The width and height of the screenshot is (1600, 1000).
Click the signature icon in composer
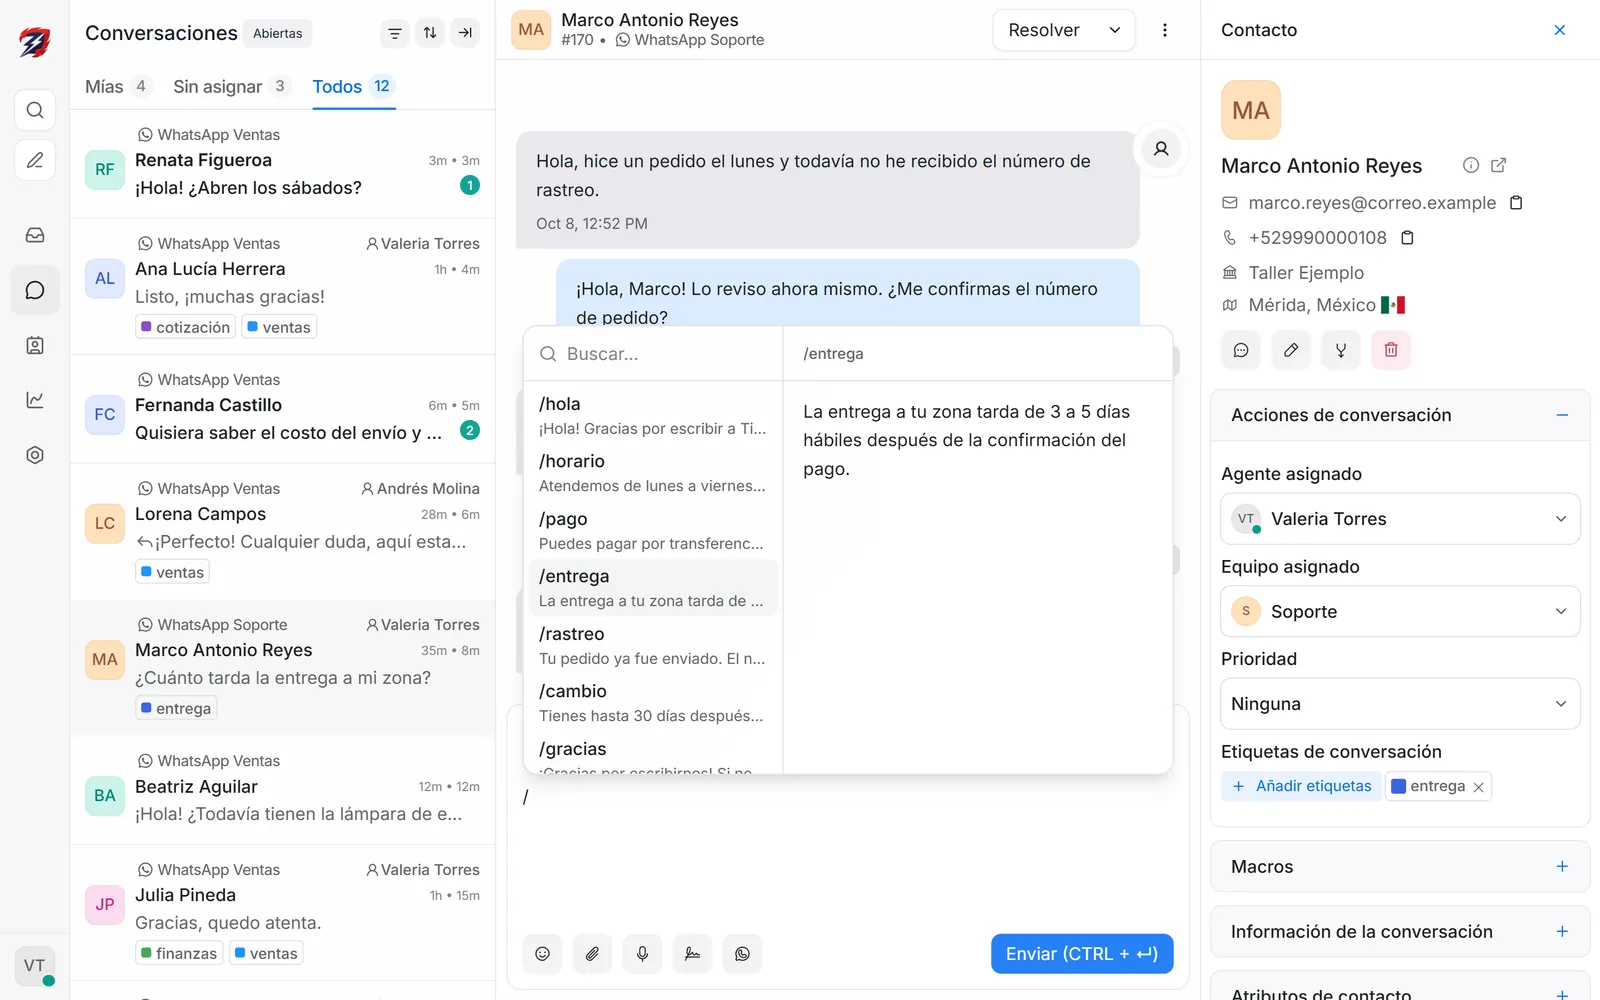click(692, 954)
